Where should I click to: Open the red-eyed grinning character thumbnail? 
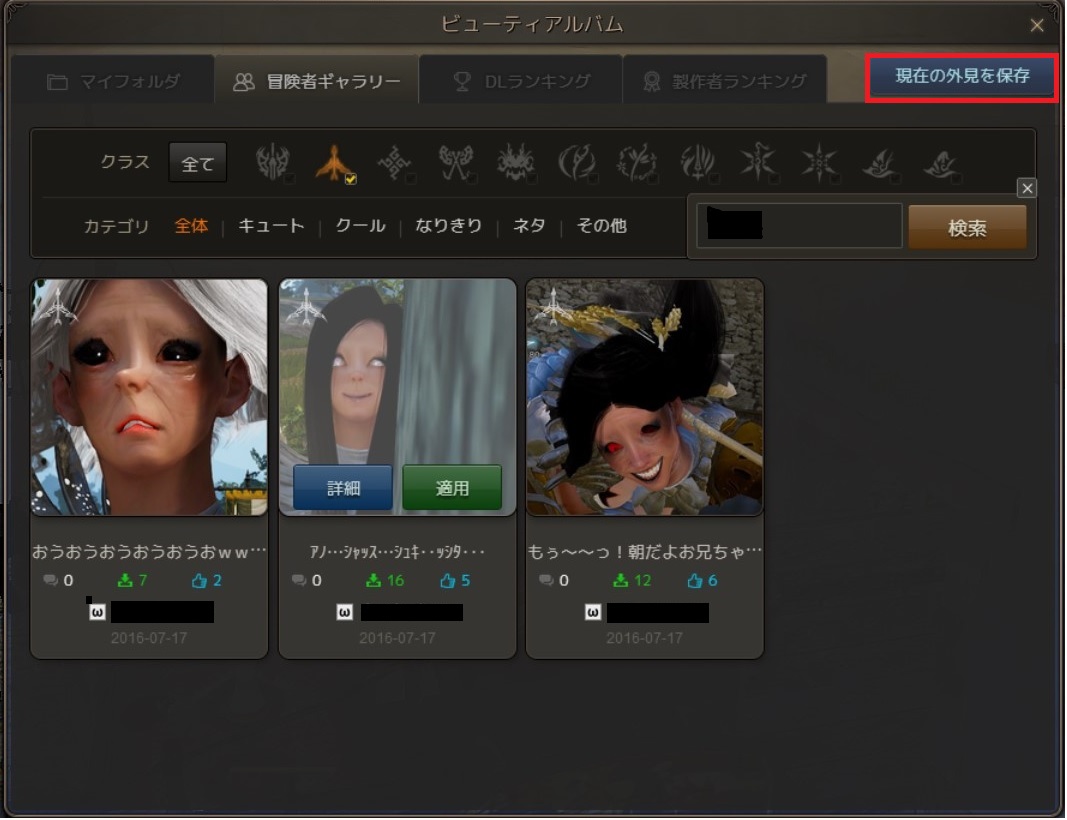coord(644,397)
